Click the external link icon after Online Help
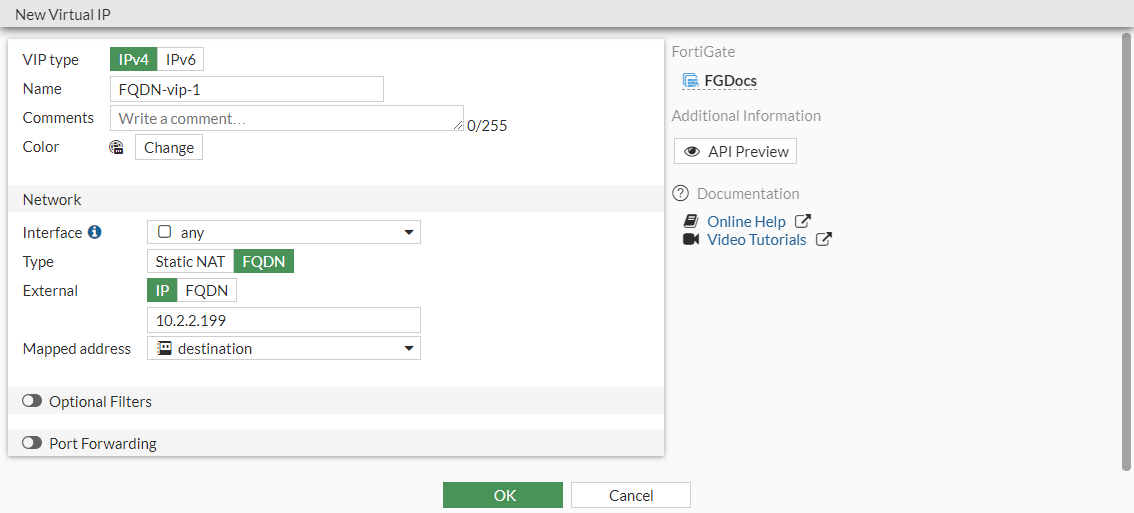1134x513 pixels. [802, 221]
